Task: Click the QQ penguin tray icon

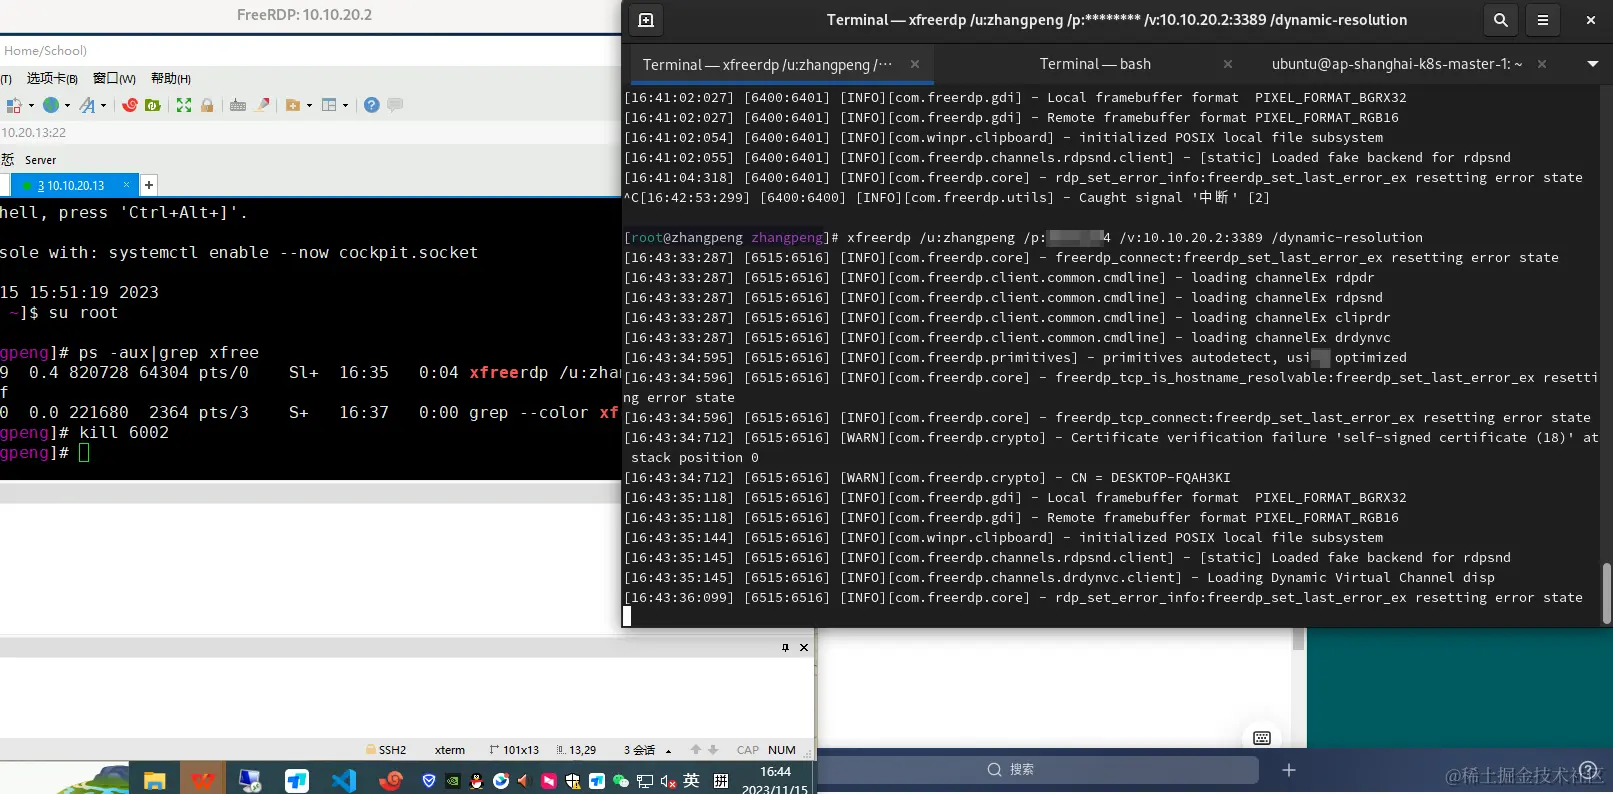Action: (477, 781)
